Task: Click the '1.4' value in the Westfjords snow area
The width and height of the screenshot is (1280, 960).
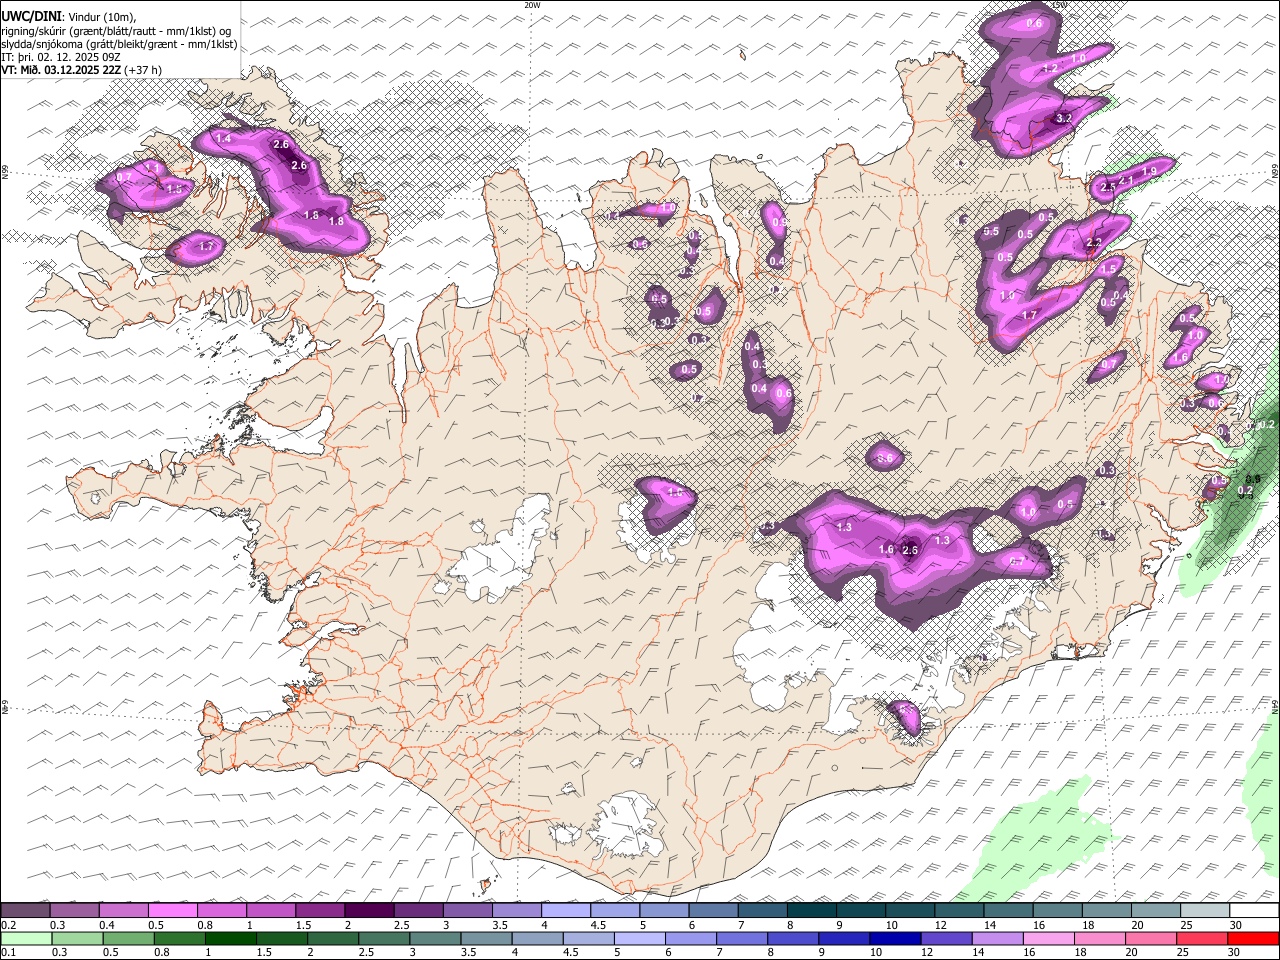Action: click(x=224, y=138)
